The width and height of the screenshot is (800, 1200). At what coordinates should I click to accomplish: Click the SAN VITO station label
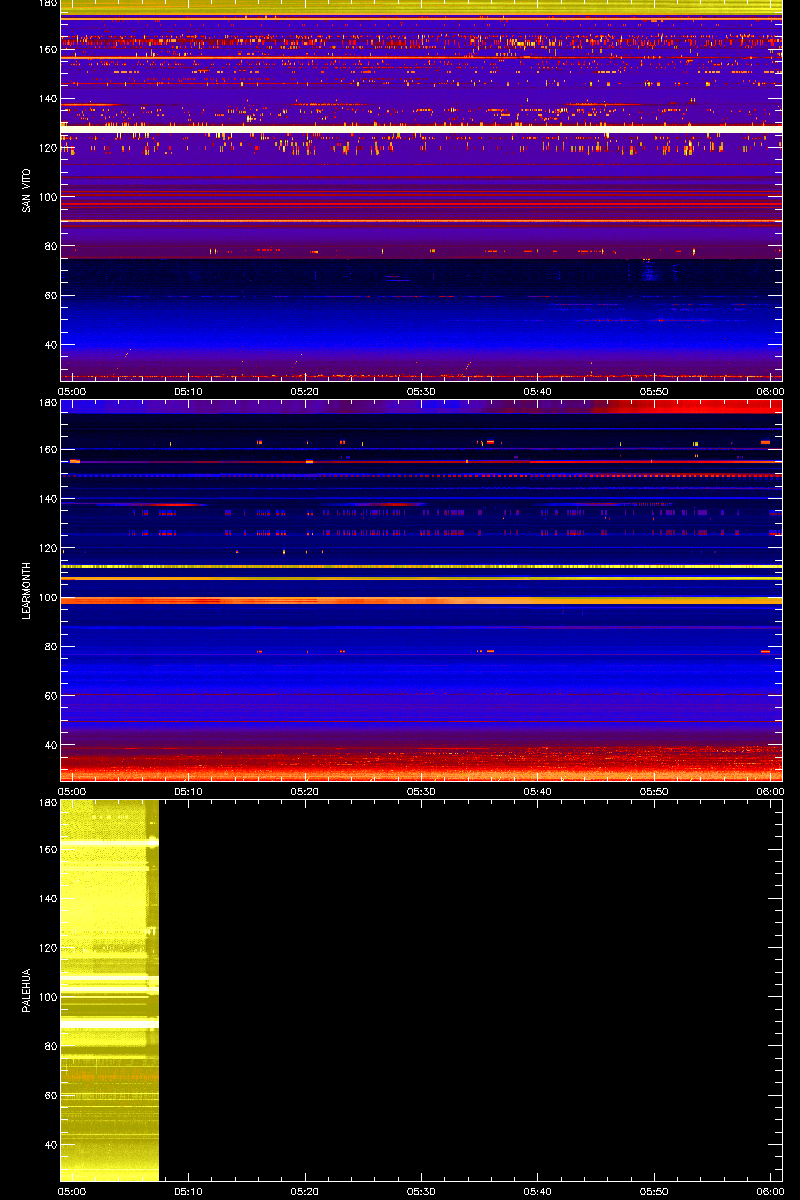(26, 191)
